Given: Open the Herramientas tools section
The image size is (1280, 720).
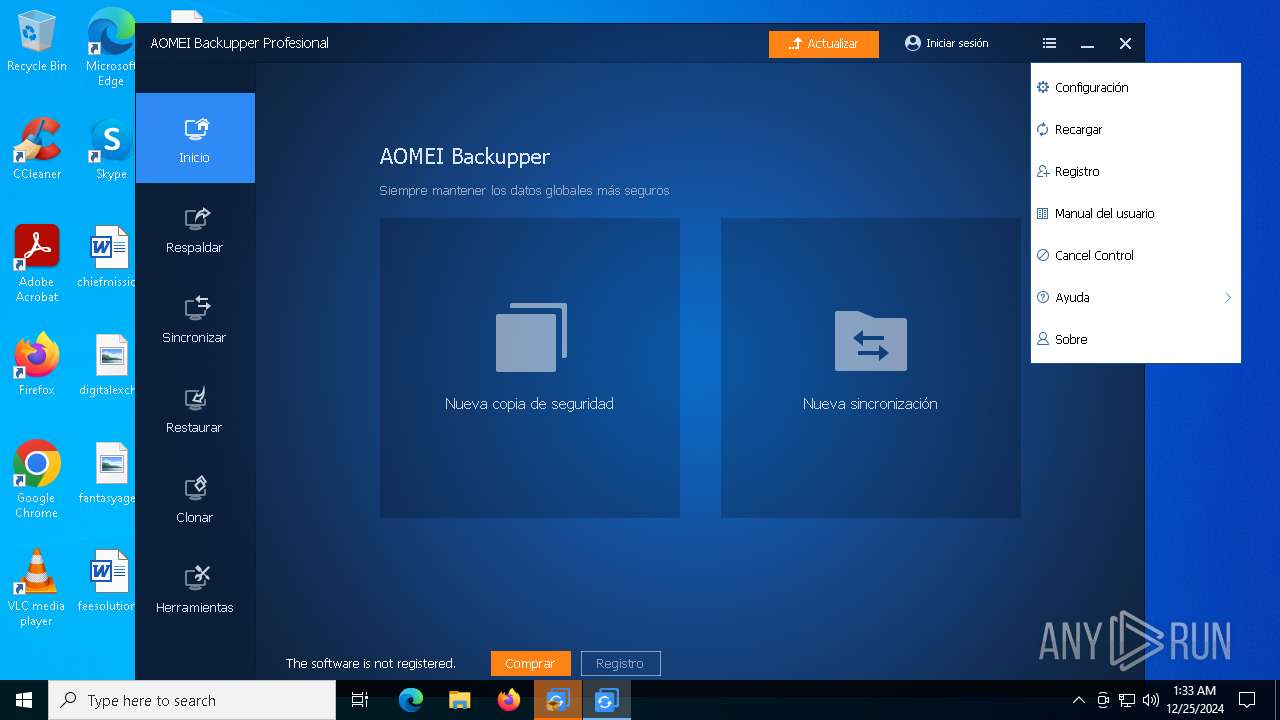Looking at the screenshot, I should [x=195, y=588].
